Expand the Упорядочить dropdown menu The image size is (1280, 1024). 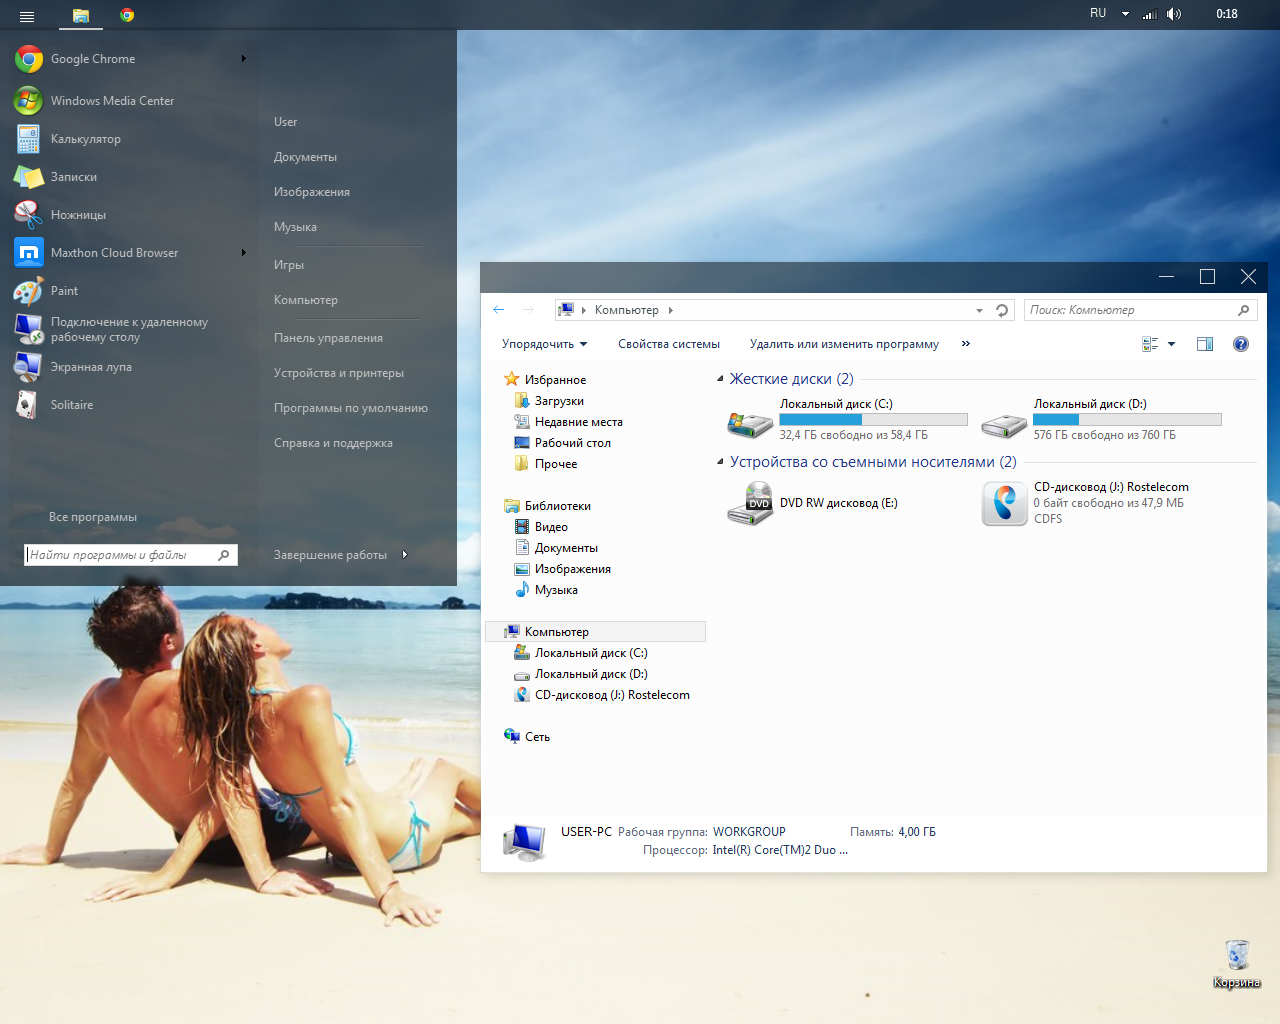[x=544, y=344]
